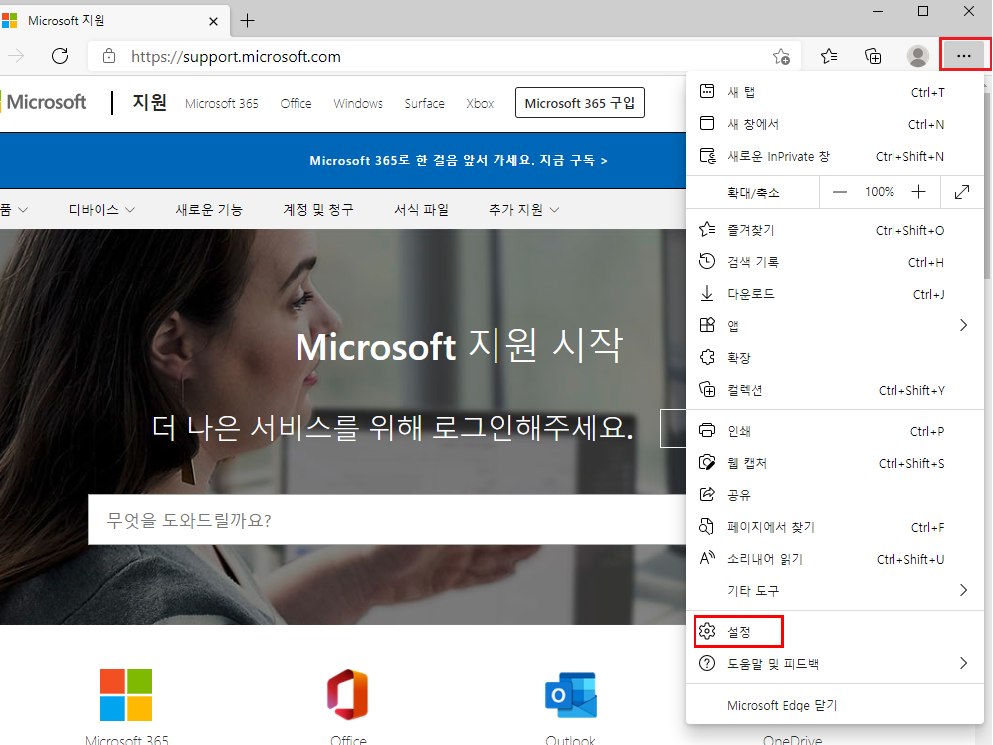This screenshot has height=745, width=993.
Task: Select 새 탭 menu item
Action: coord(835,92)
